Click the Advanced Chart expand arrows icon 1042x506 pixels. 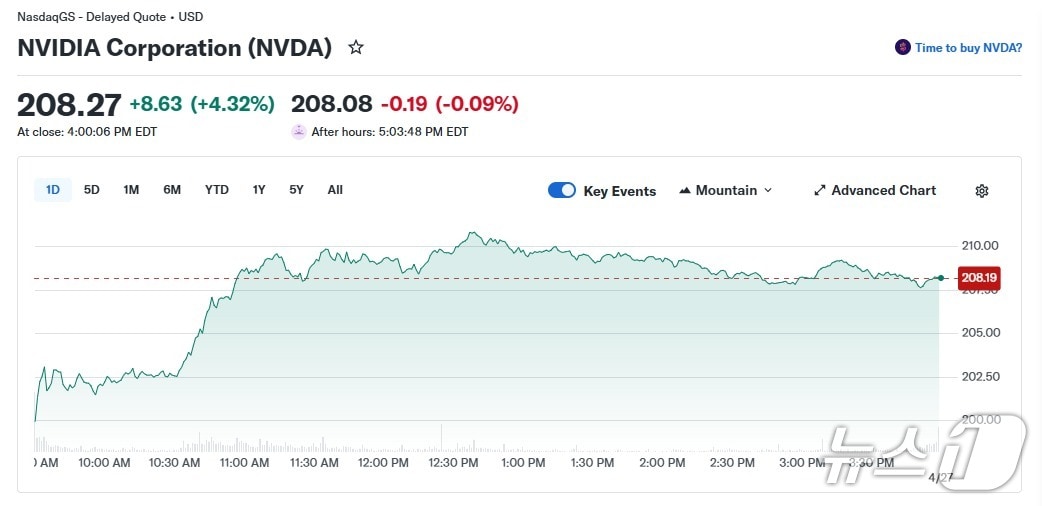click(819, 190)
